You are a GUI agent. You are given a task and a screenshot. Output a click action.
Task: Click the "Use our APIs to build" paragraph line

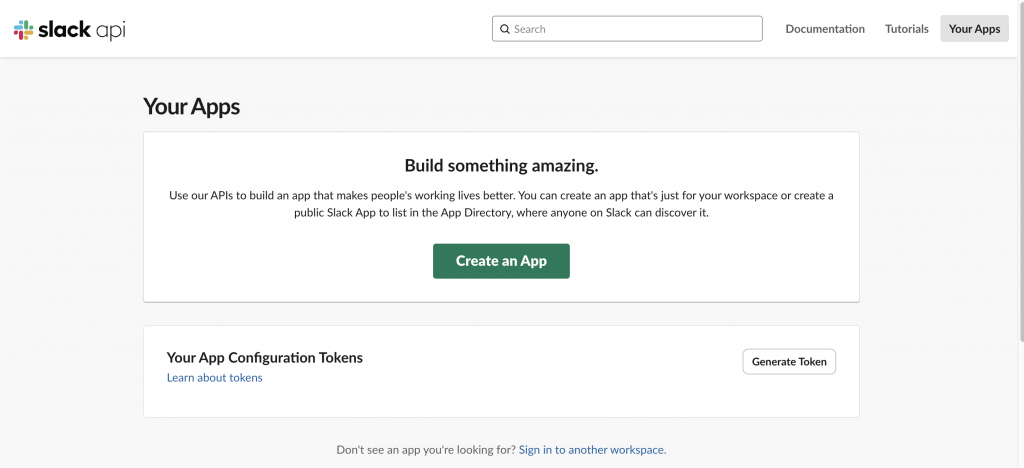[501, 195]
